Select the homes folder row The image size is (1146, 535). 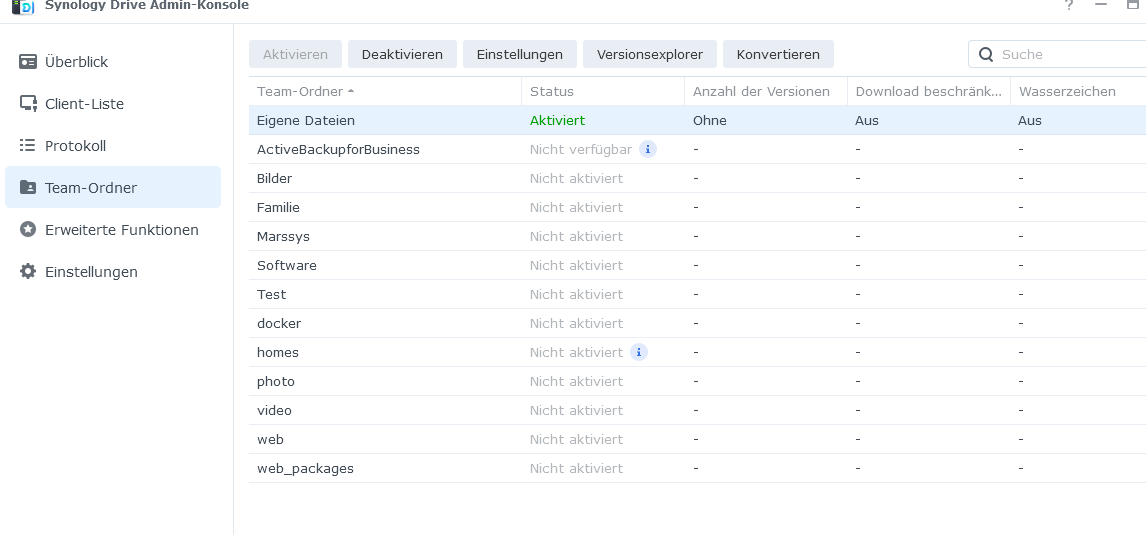click(x=697, y=352)
